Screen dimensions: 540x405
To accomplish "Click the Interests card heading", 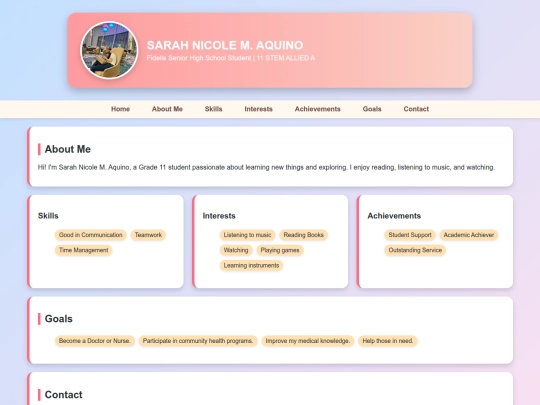I will tap(219, 216).
